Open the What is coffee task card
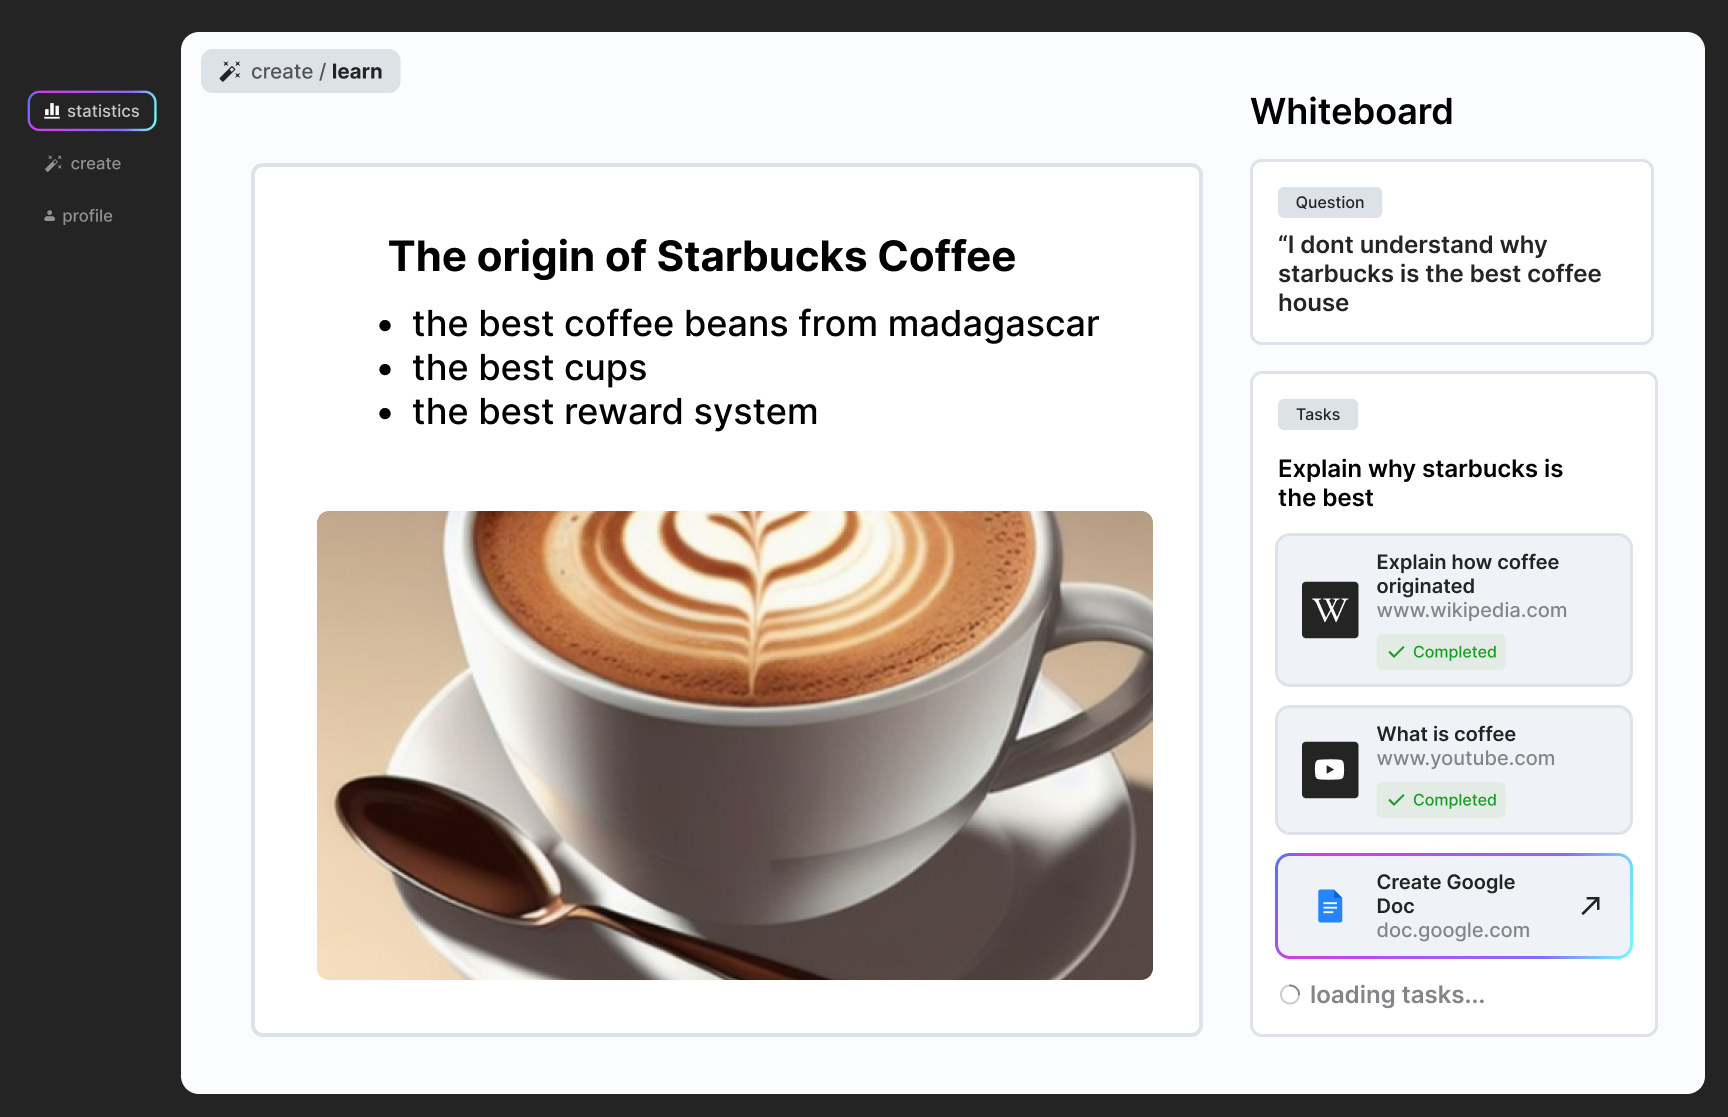 pos(1454,770)
